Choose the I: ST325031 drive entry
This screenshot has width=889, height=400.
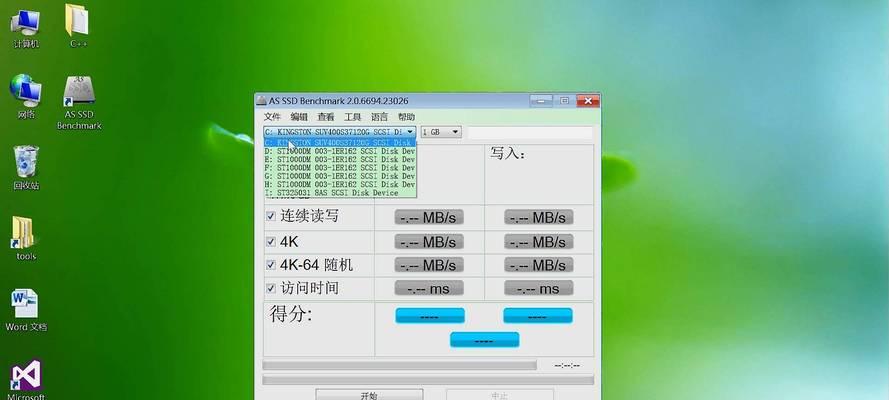tap(340, 193)
